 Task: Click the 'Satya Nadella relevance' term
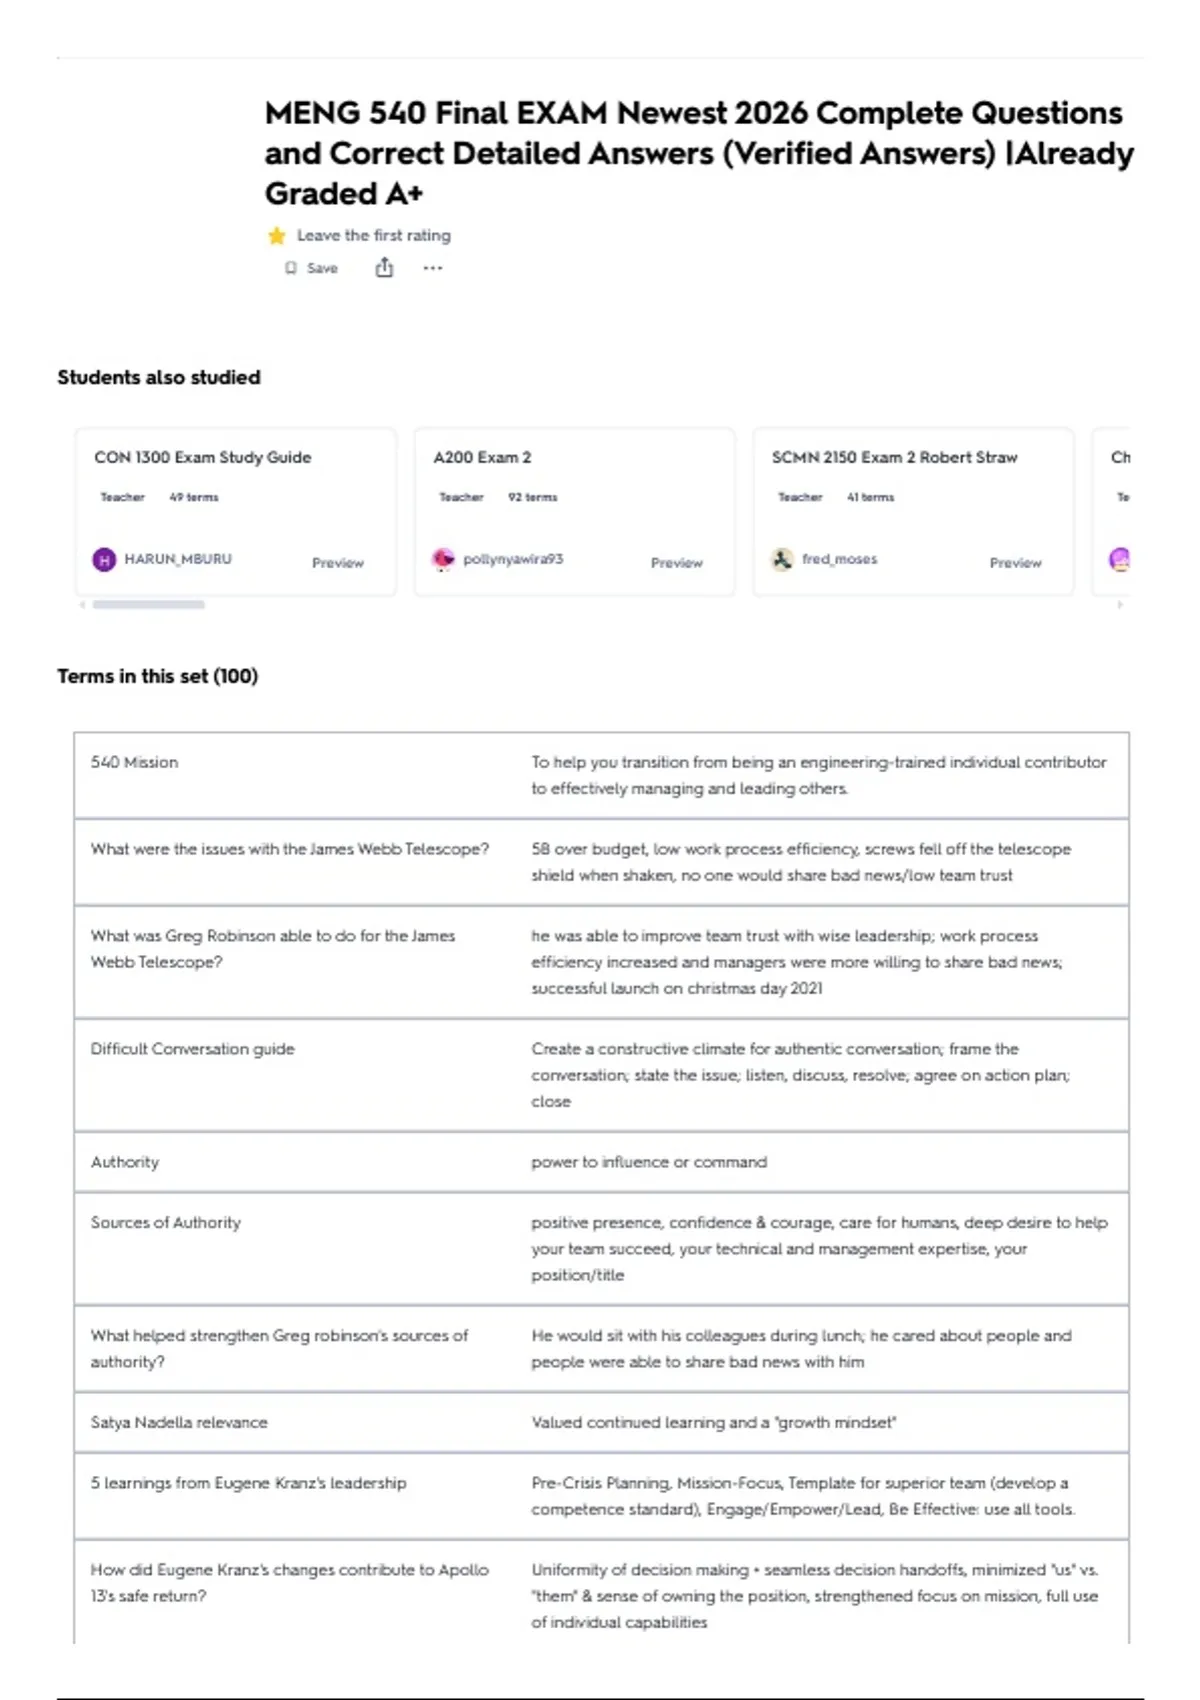tap(179, 1422)
